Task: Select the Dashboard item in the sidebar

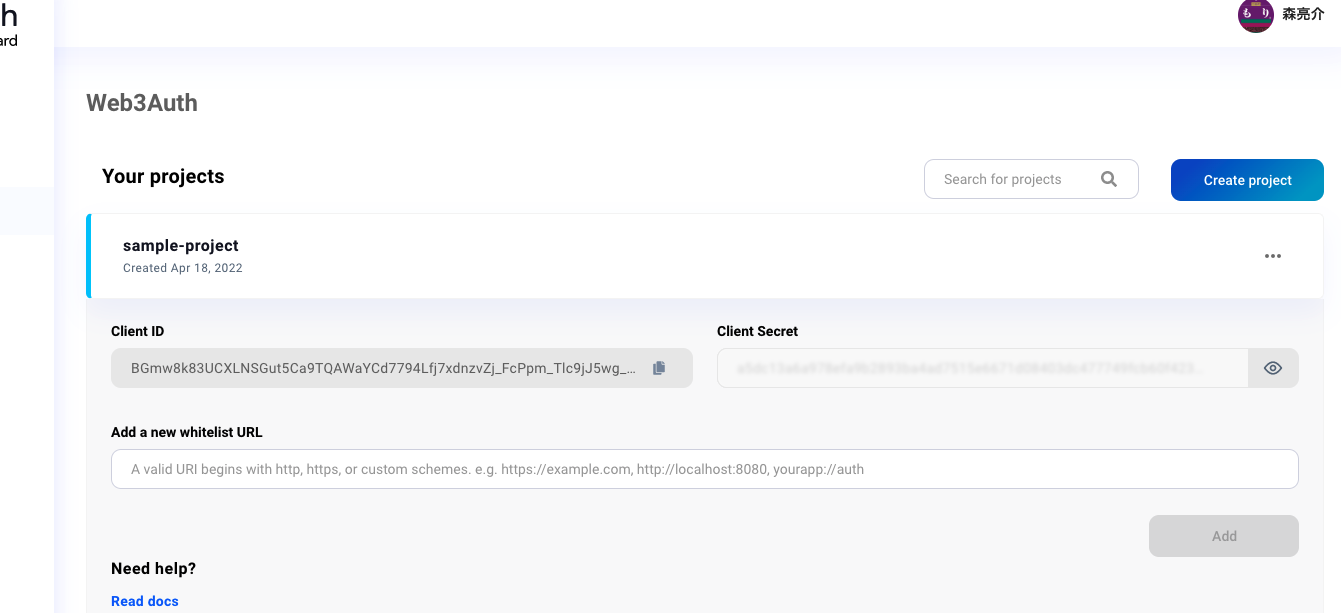Action: pos(10,40)
